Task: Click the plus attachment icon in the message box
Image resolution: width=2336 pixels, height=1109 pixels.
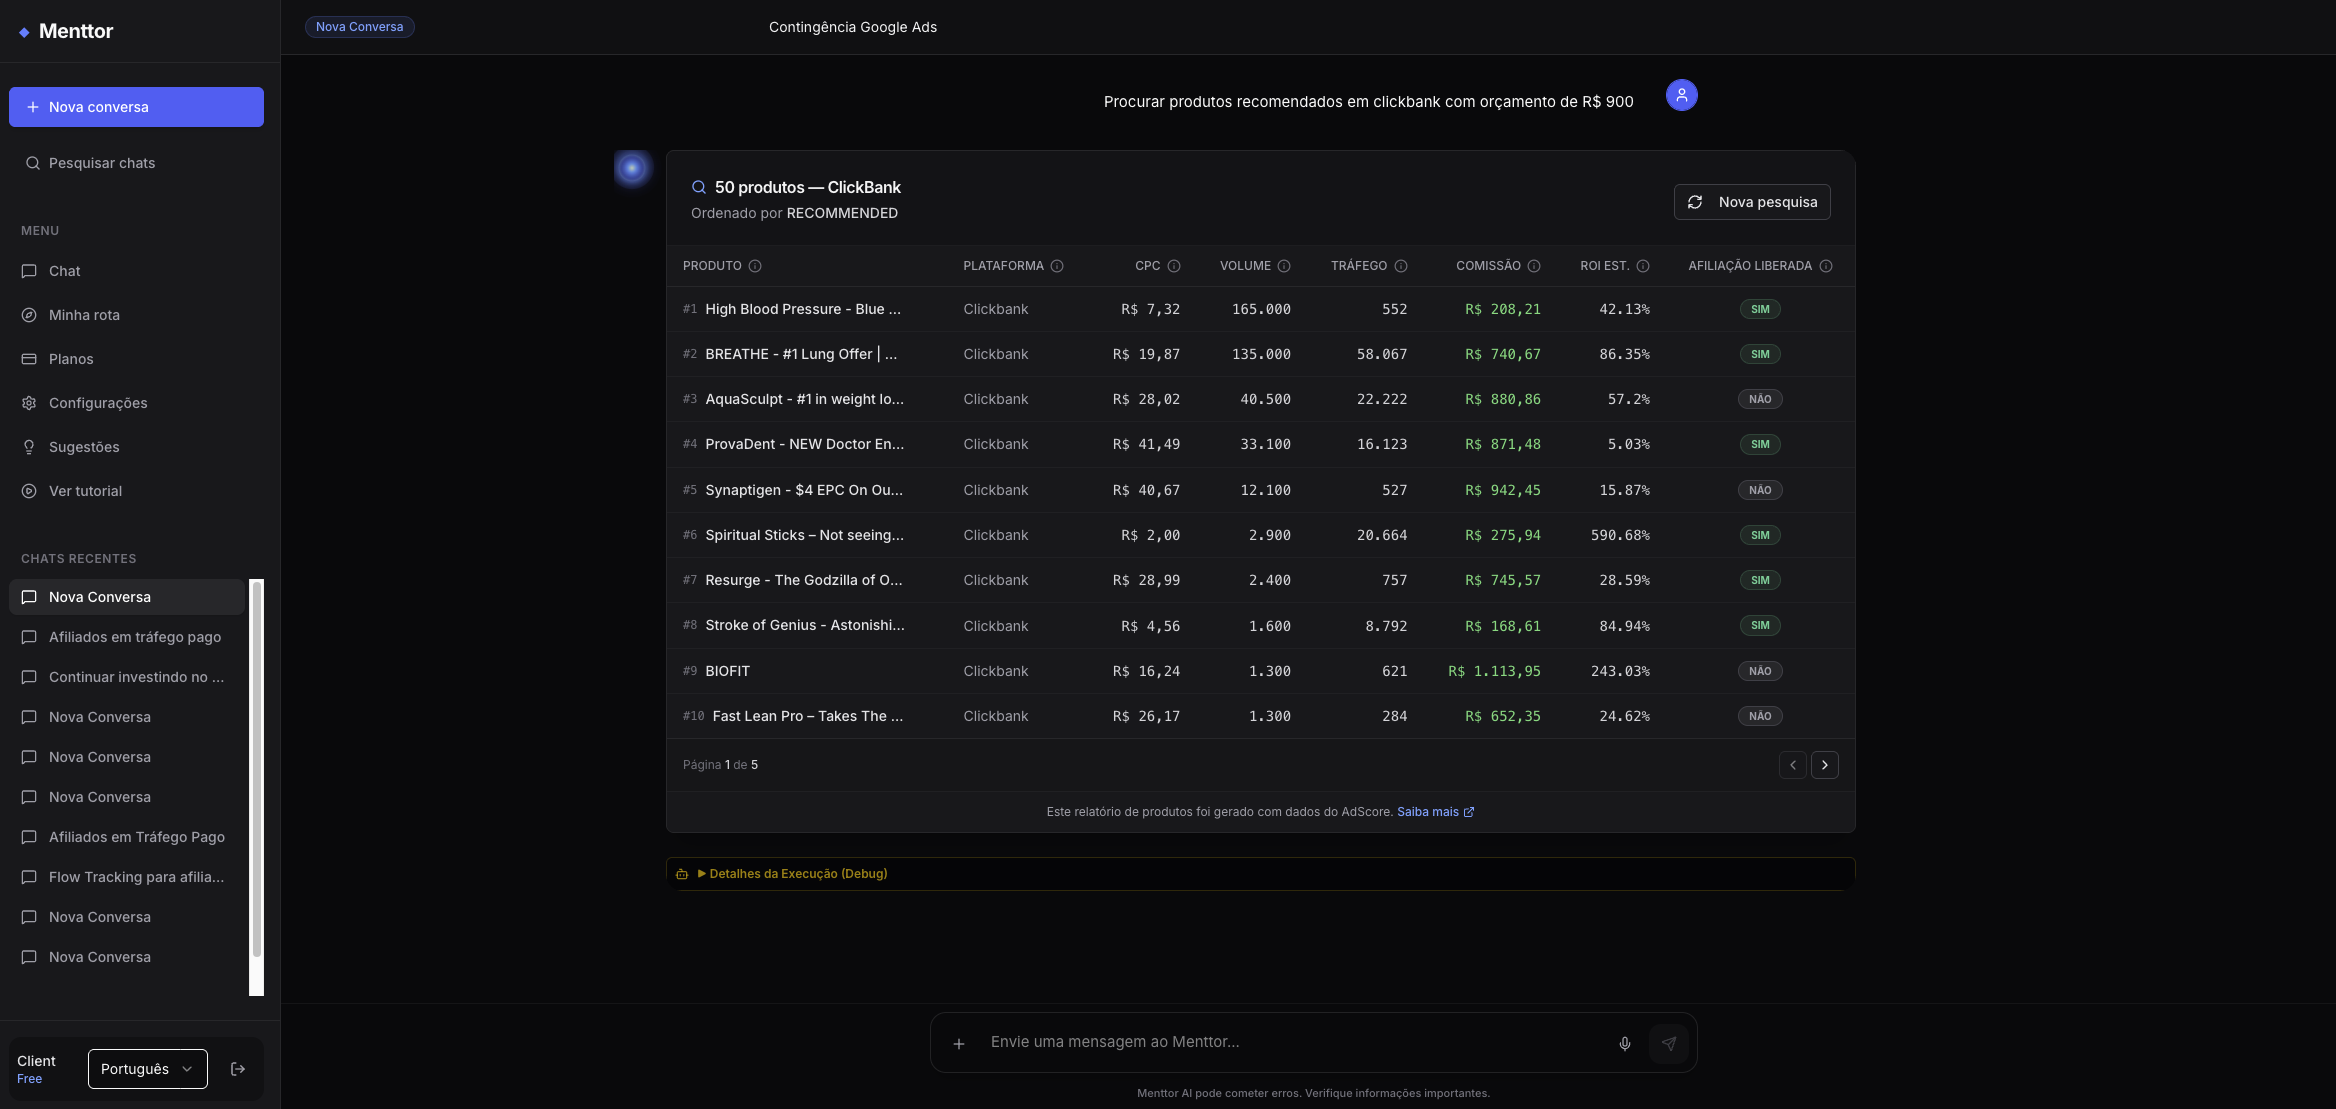Action: pyautogui.click(x=958, y=1043)
